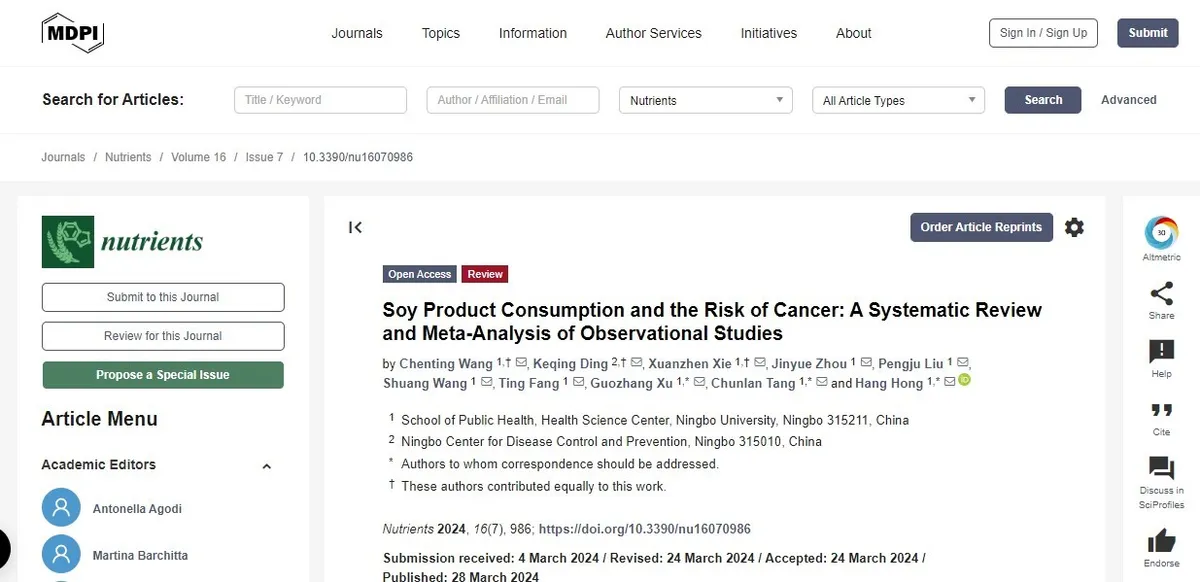The image size is (1200, 582).
Task: Expand the All Article Types dropdown
Action: click(898, 100)
